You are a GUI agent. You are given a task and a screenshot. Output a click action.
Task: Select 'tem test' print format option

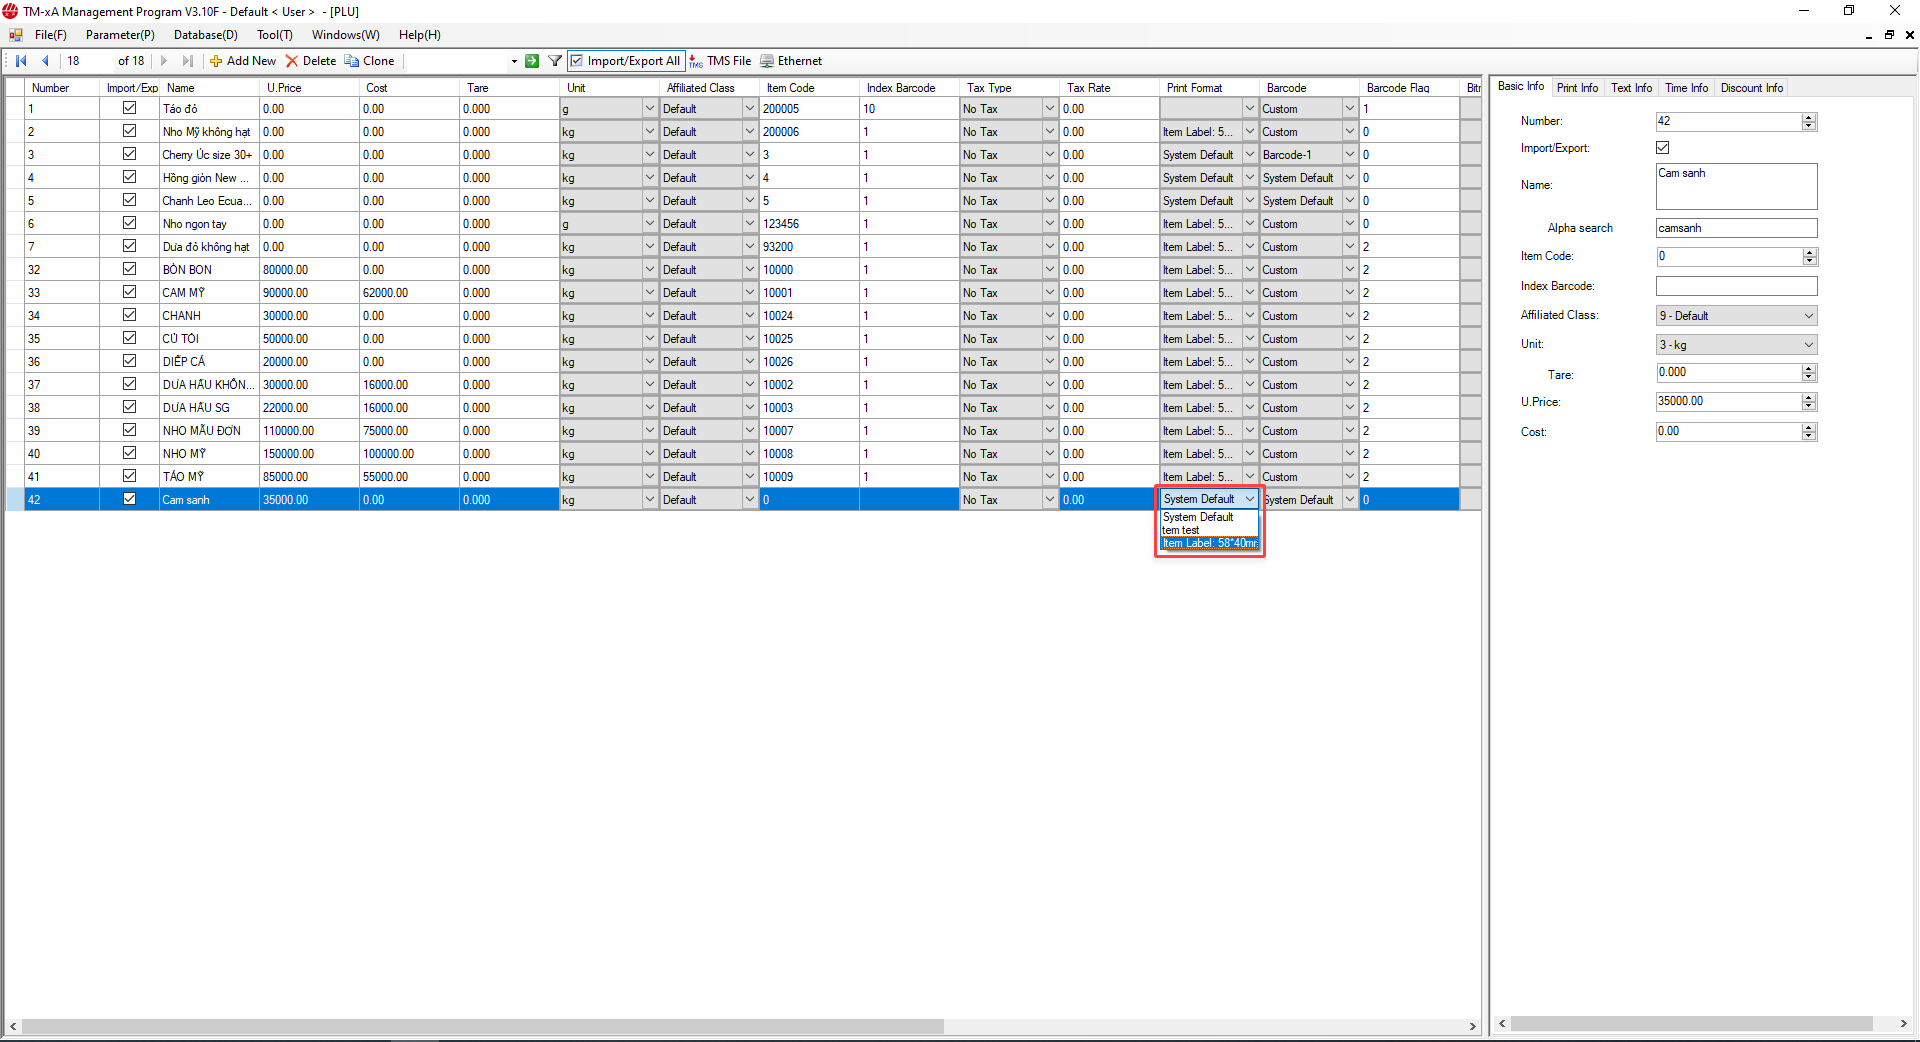(1209, 530)
